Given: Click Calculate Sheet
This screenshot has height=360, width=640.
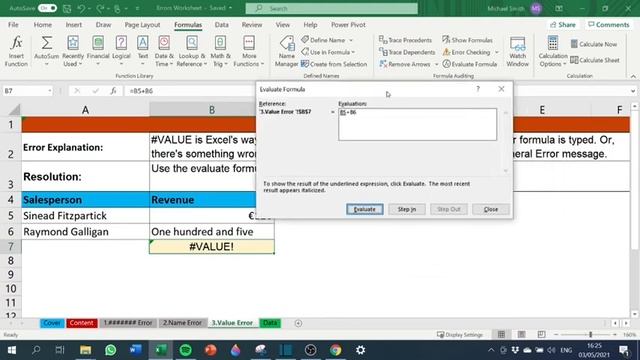Looking at the screenshot, I should tap(595, 60).
